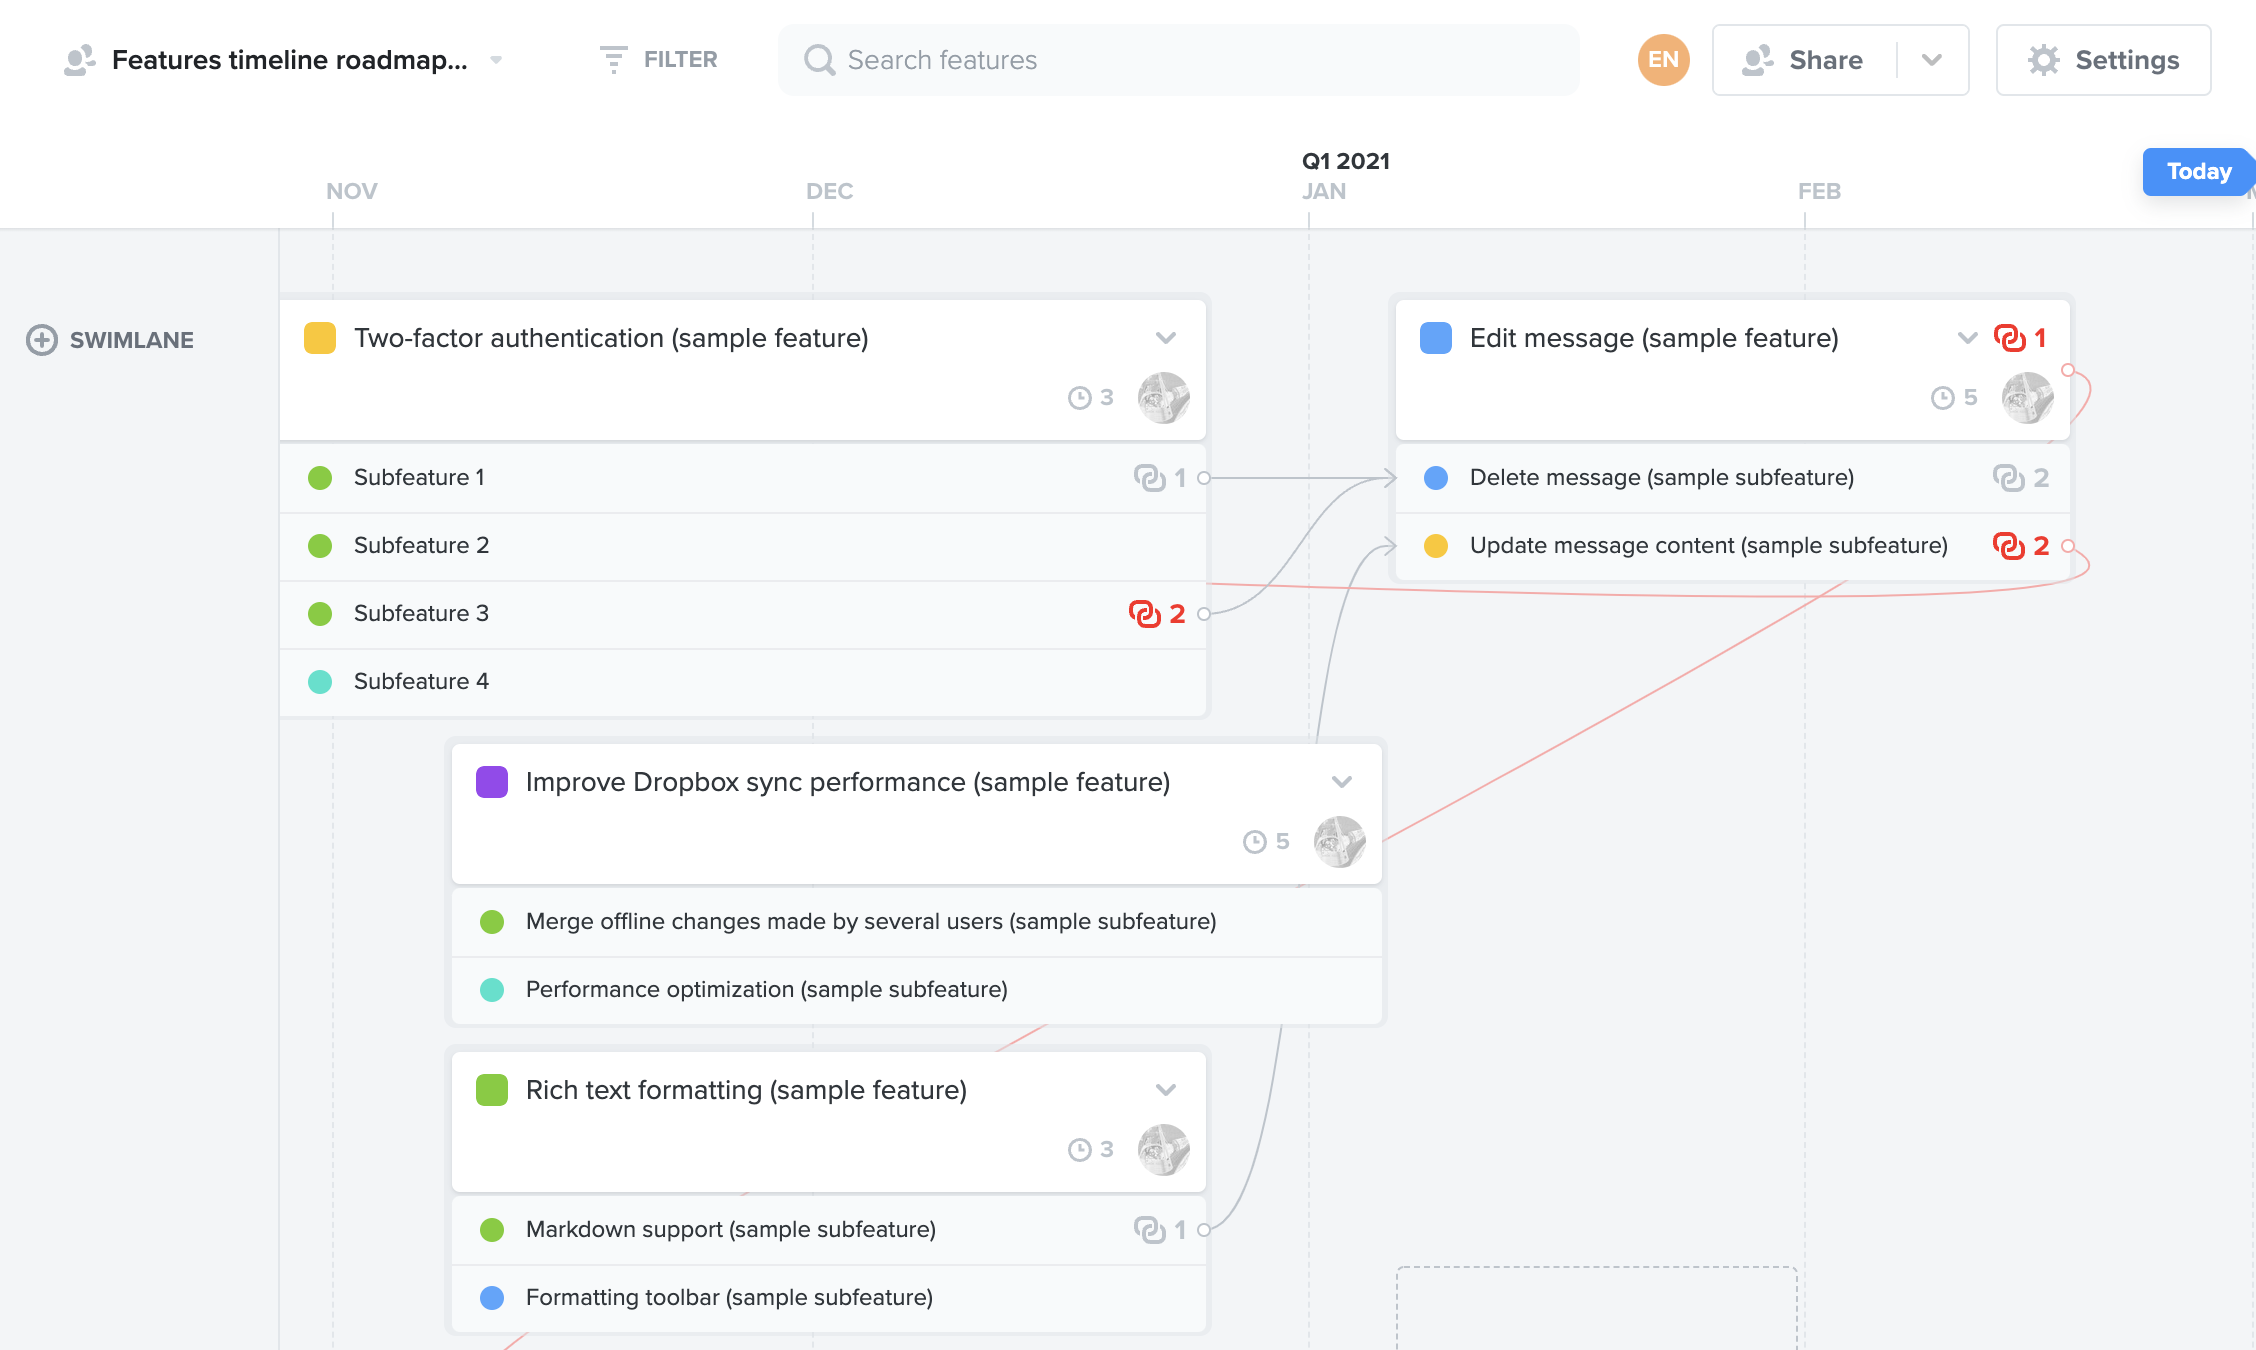The image size is (2256, 1350).
Task: Select Formatting toolbar subfeature row
Action: [829, 1298]
